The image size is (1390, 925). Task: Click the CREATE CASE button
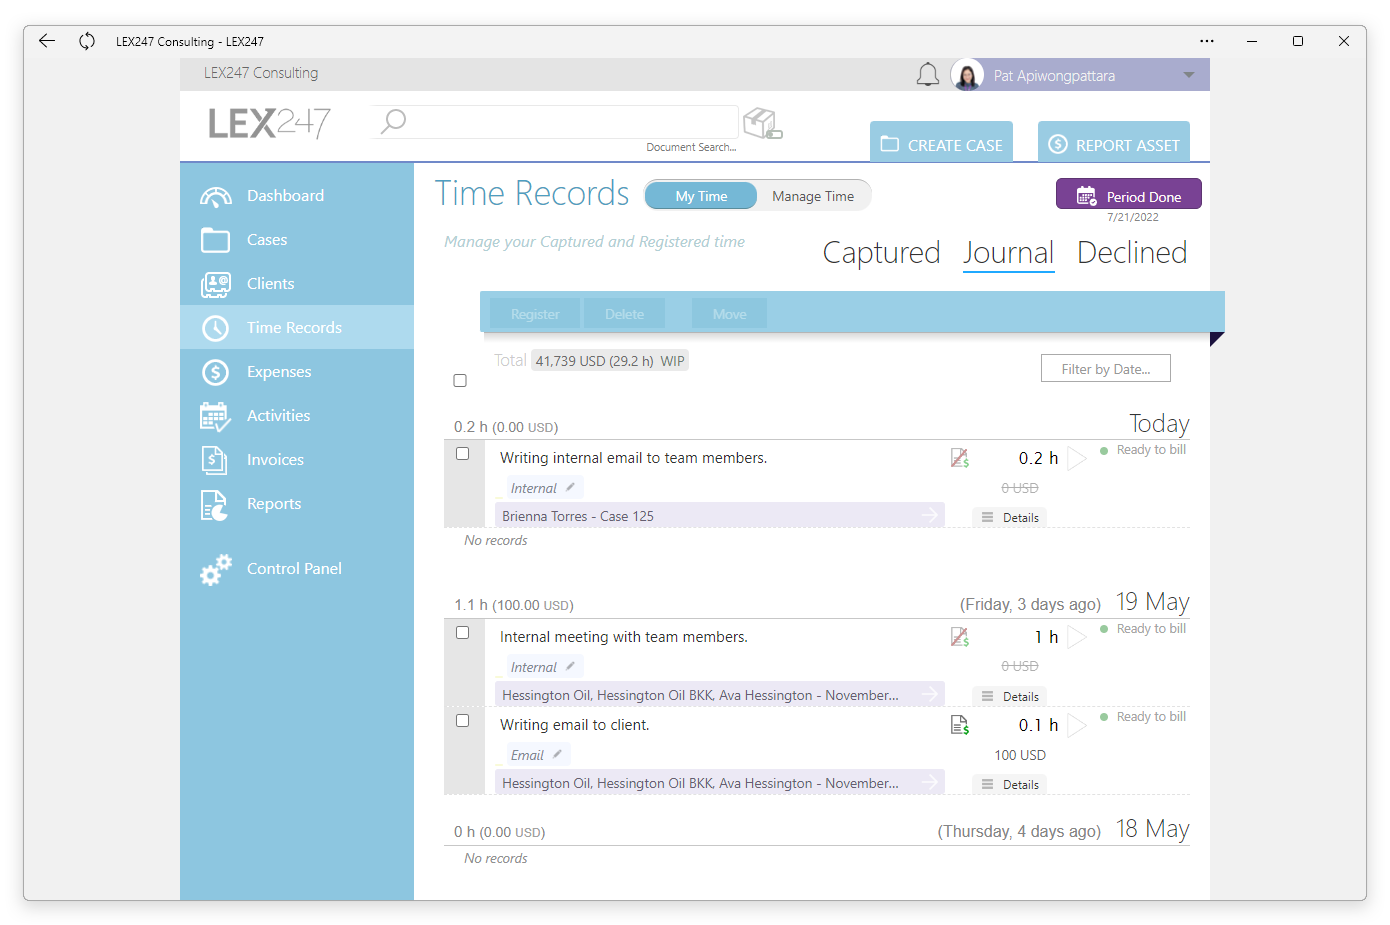coord(941,142)
